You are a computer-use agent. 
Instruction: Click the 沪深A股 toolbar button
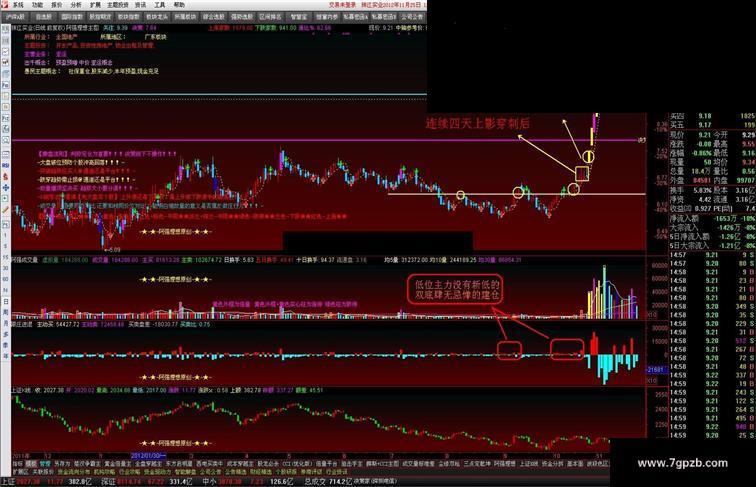coord(14,17)
